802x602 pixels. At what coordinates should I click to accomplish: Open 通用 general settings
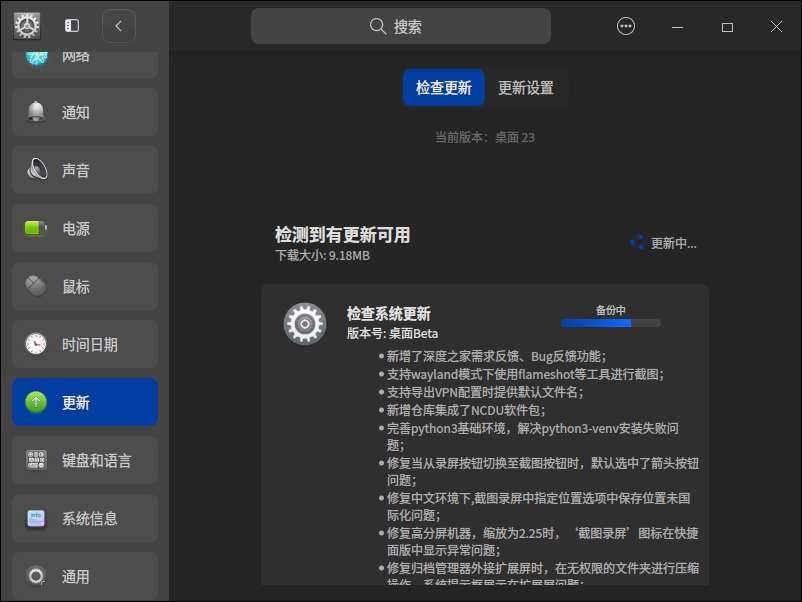(85, 576)
